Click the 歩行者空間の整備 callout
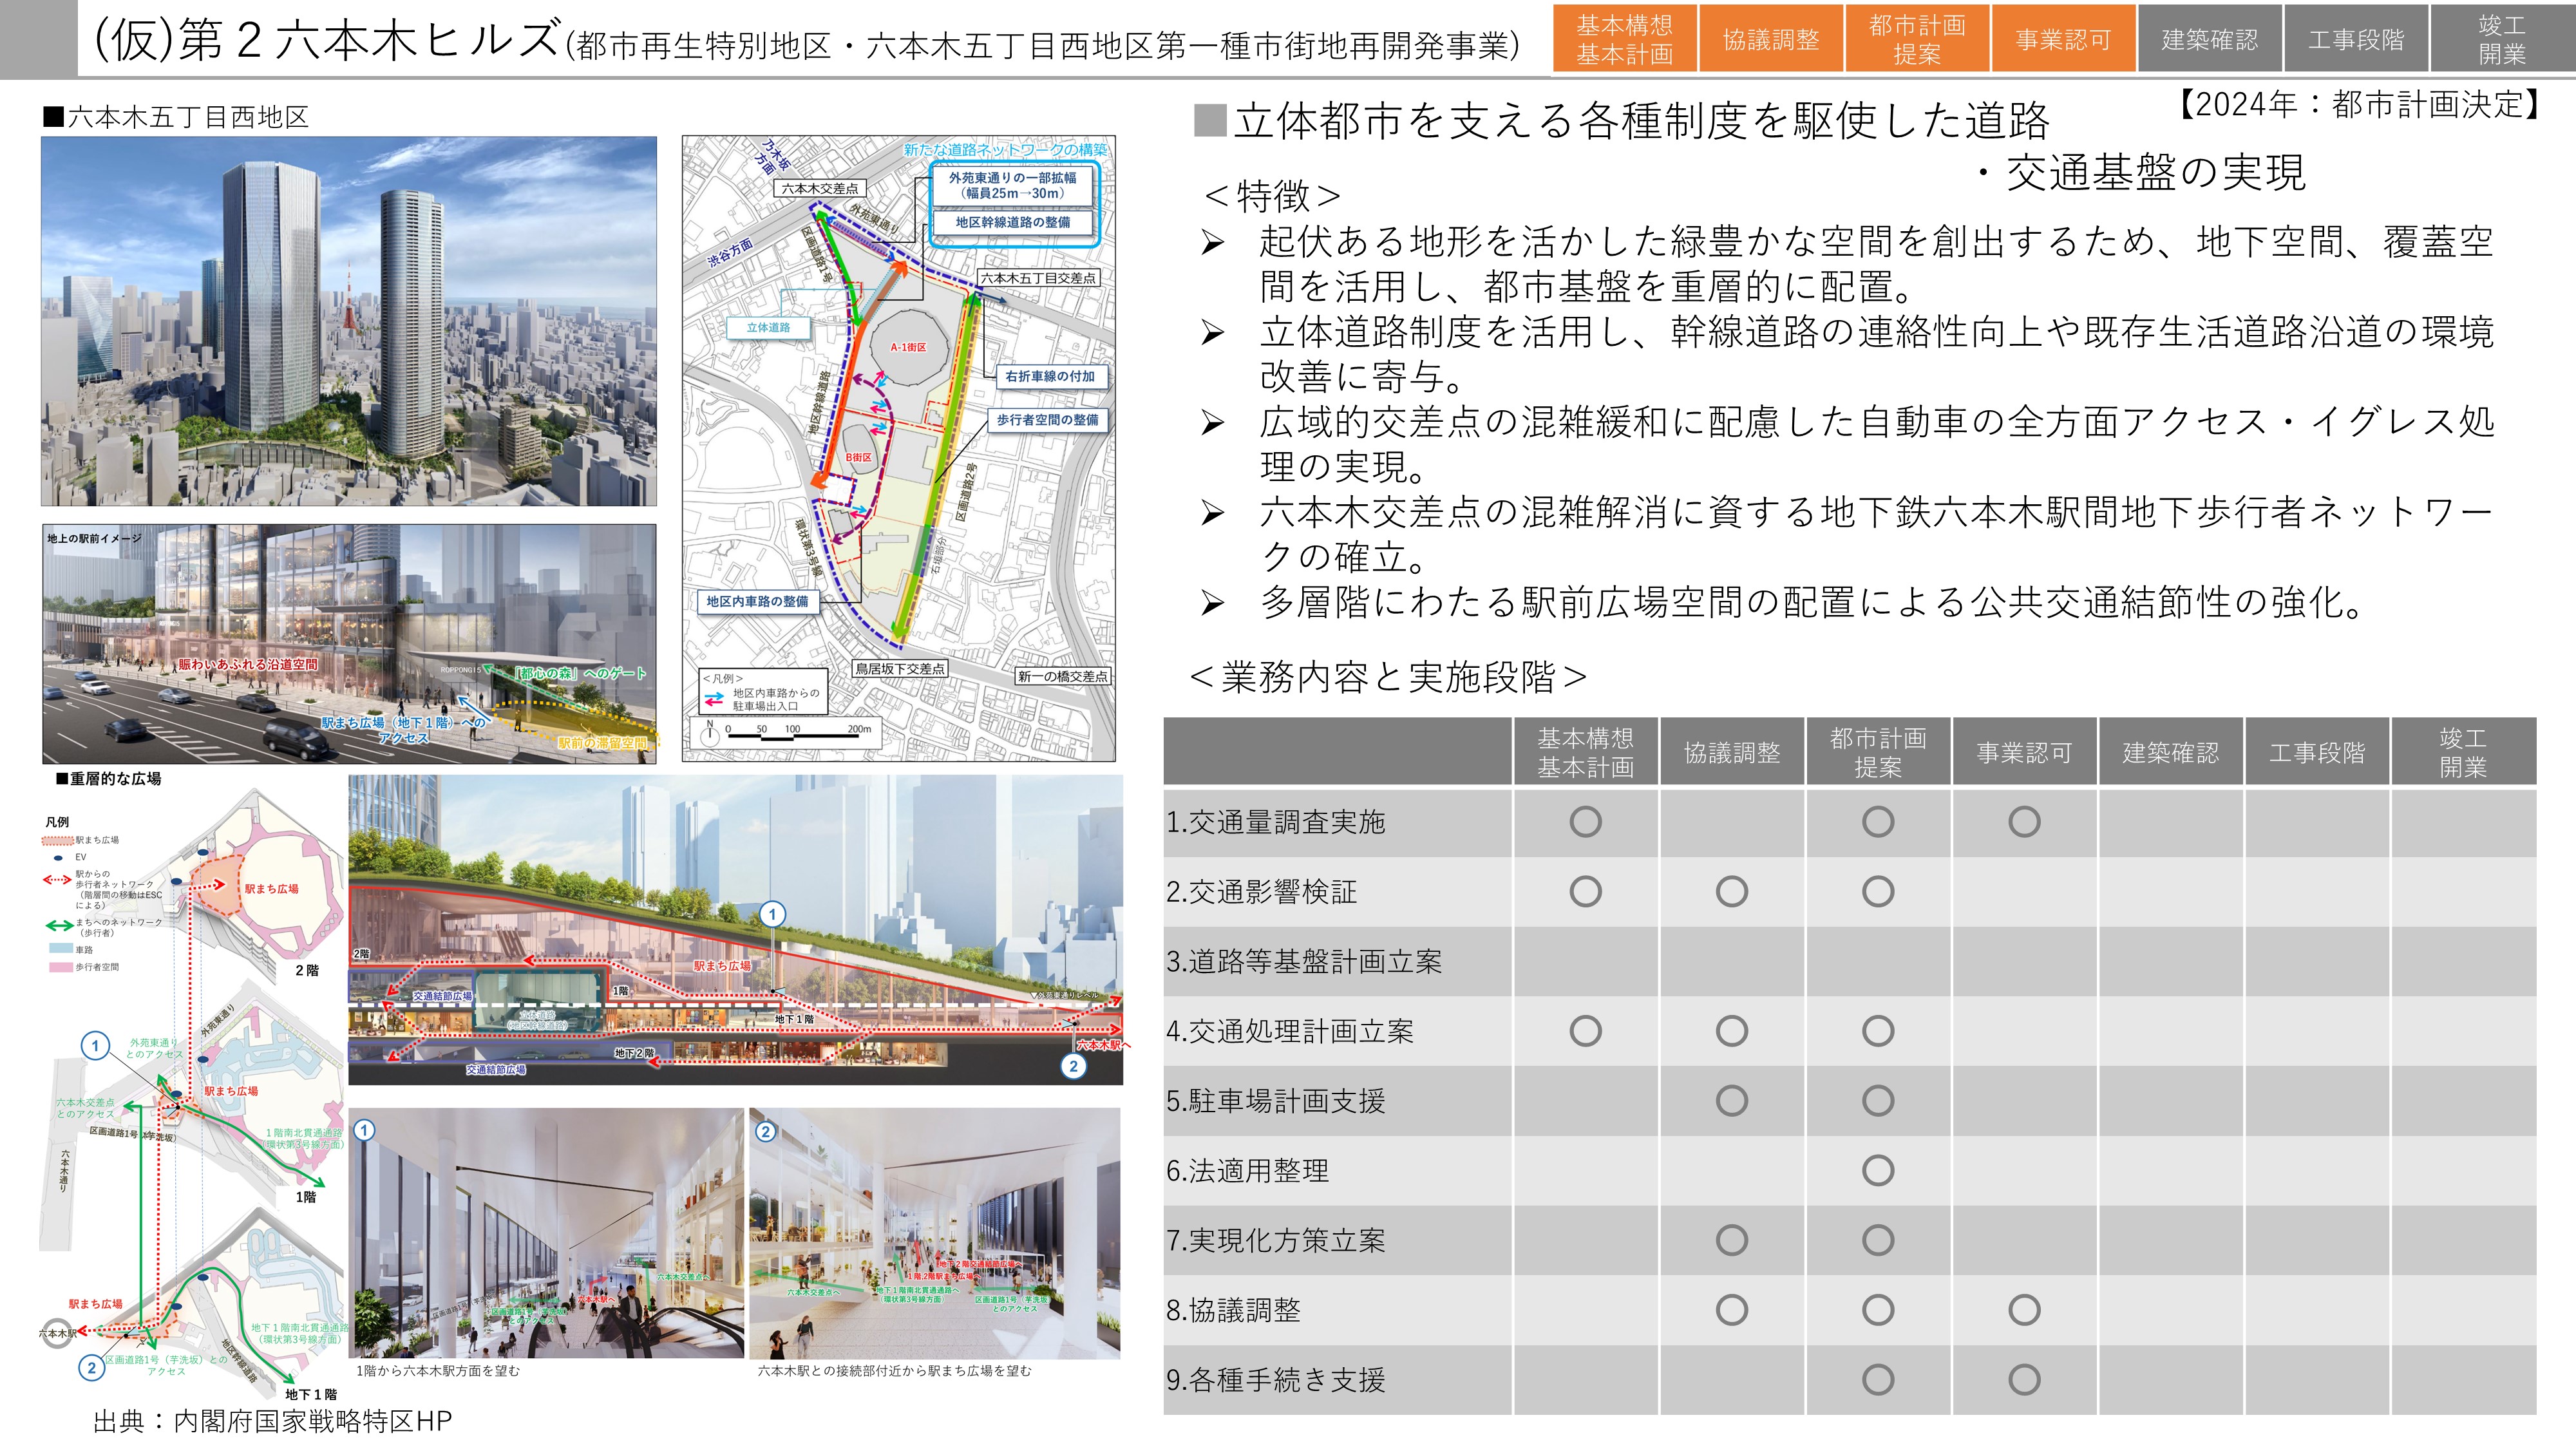Image resolution: width=2576 pixels, height=1449 pixels. click(x=1047, y=420)
